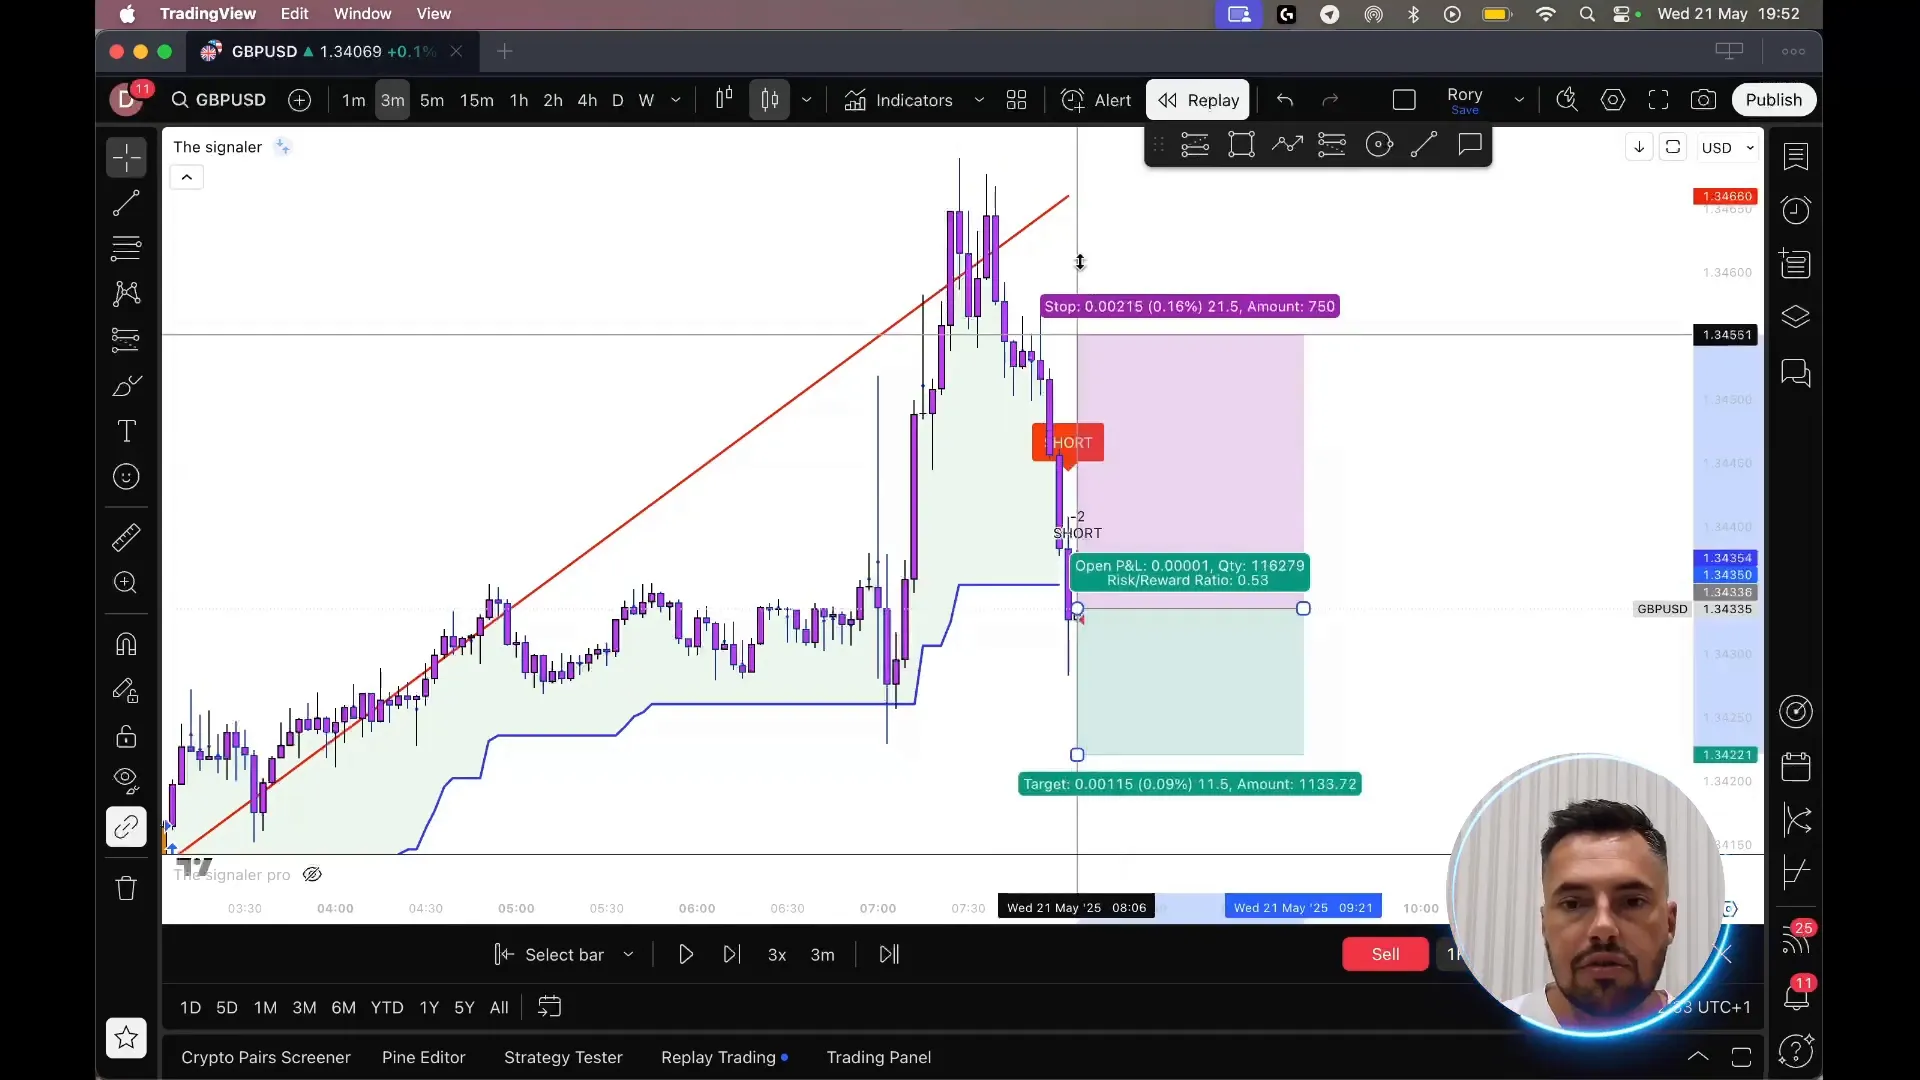Toggle the Replay mode button
Image resolution: width=1920 pixels, height=1080 pixels.
1198,100
